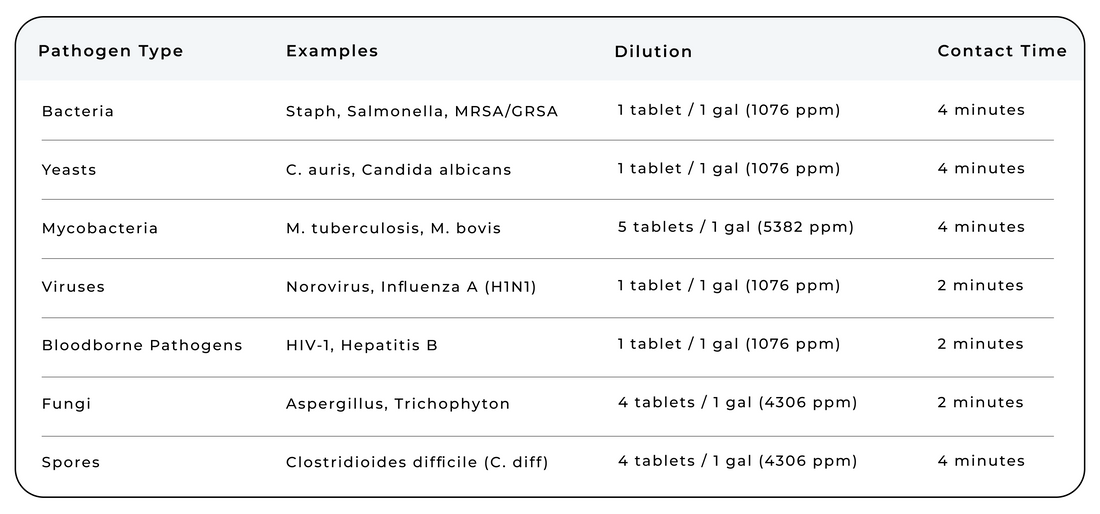Click the Dilution column header

pos(653,52)
